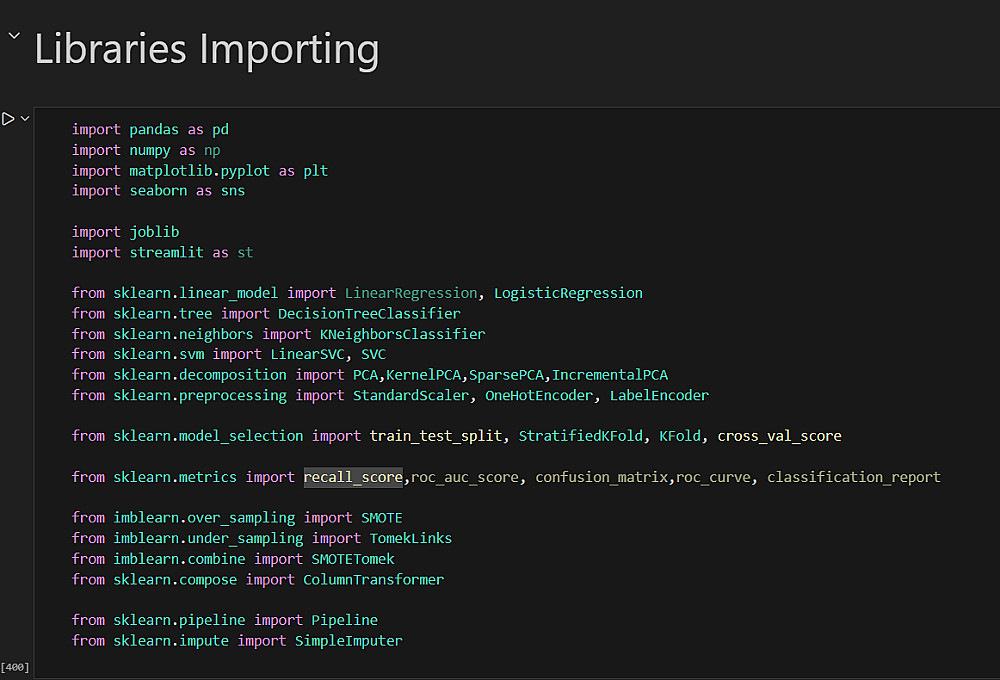Click the Libraries Importing heading

coord(206,49)
